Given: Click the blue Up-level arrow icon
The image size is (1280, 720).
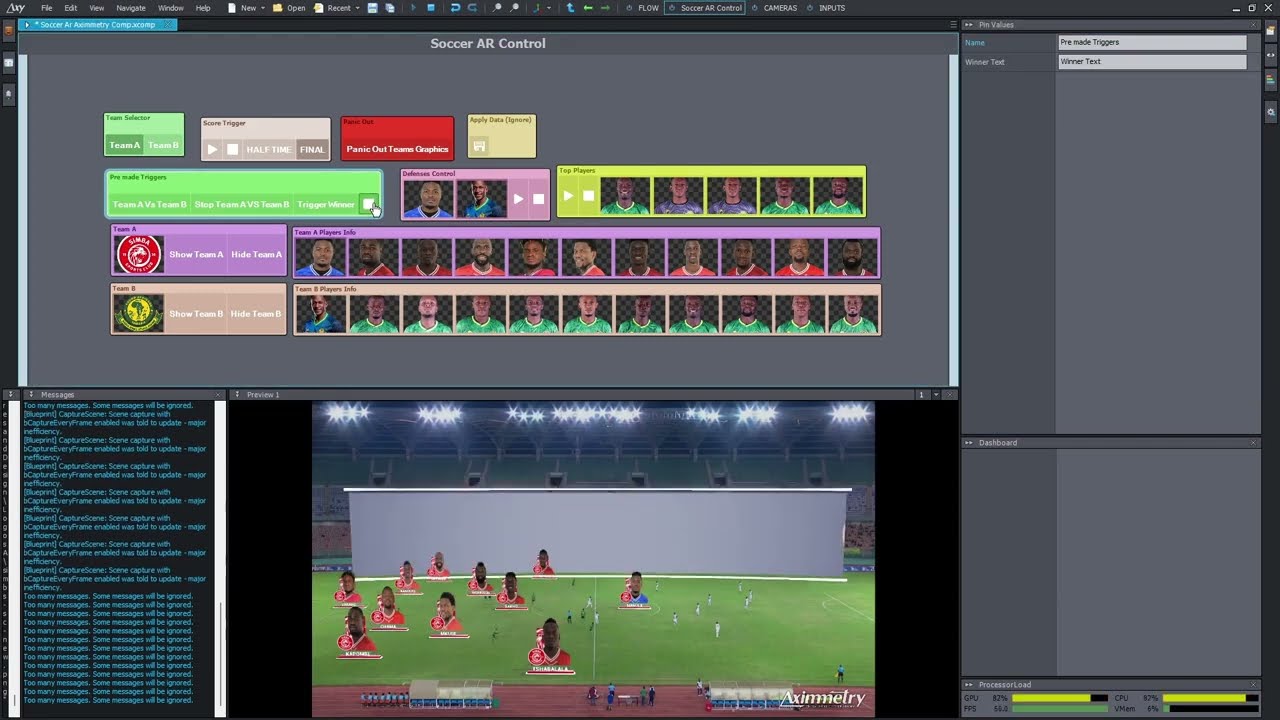Looking at the screenshot, I should point(570,8).
